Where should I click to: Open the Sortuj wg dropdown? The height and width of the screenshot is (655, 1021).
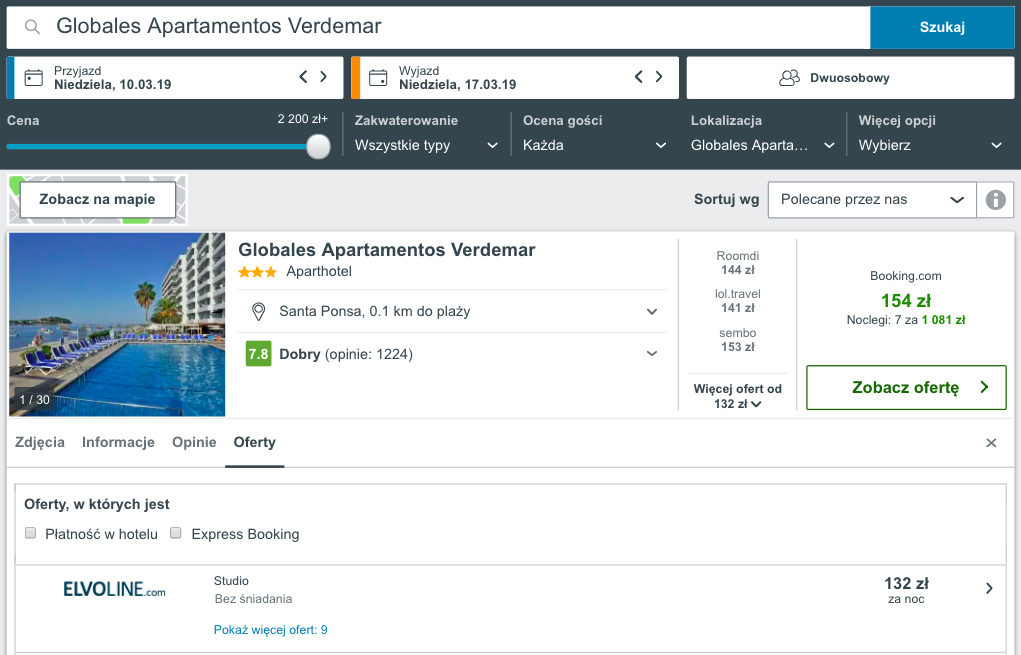pos(872,200)
